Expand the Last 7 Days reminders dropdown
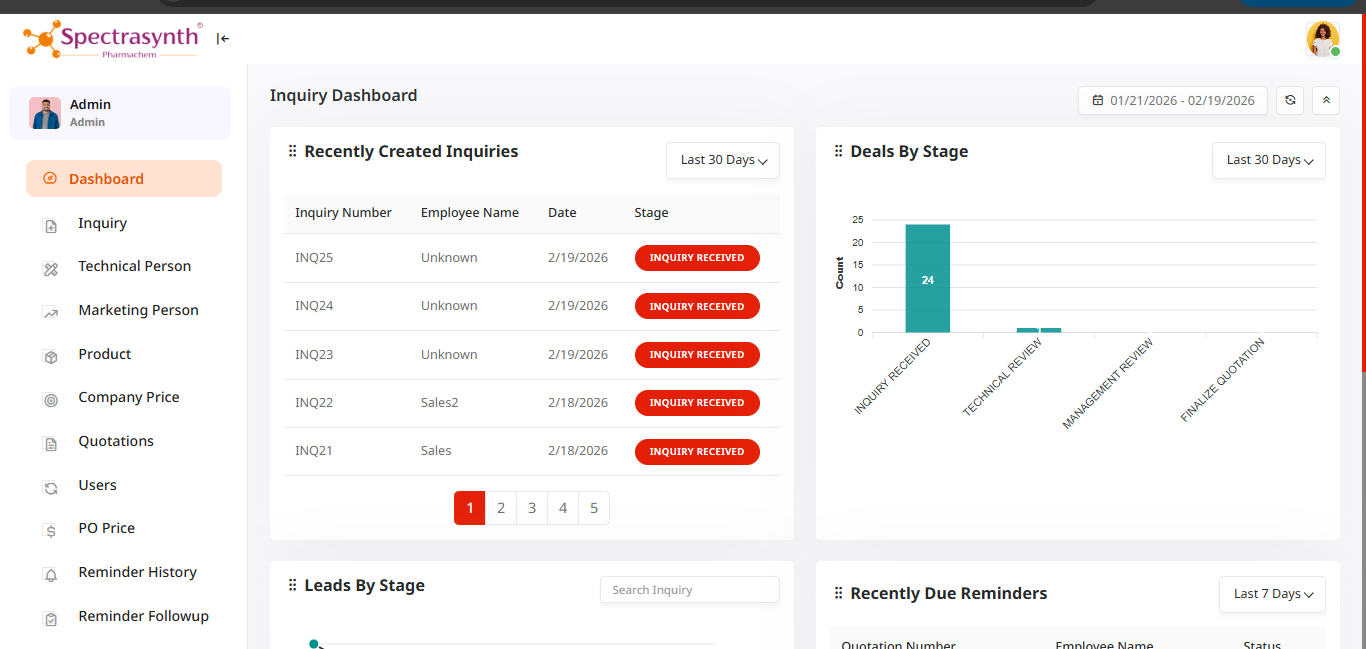Viewport: 1366px width, 649px height. point(1271,594)
